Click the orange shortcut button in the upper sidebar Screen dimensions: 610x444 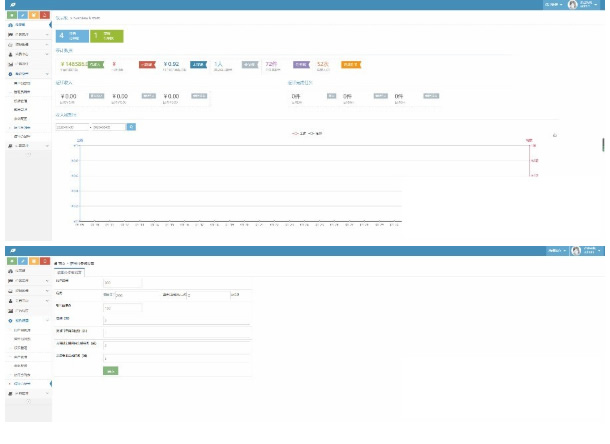[x=32, y=15]
